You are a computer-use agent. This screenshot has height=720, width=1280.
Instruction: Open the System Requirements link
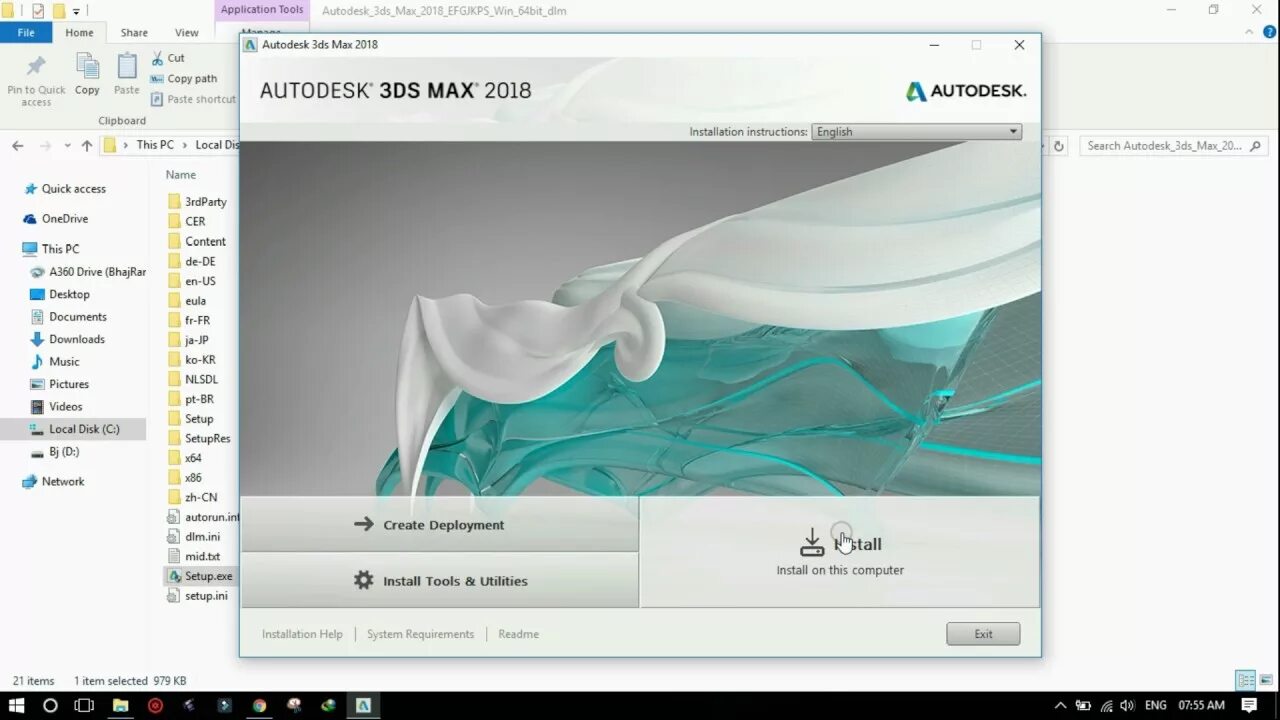(420, 634)
